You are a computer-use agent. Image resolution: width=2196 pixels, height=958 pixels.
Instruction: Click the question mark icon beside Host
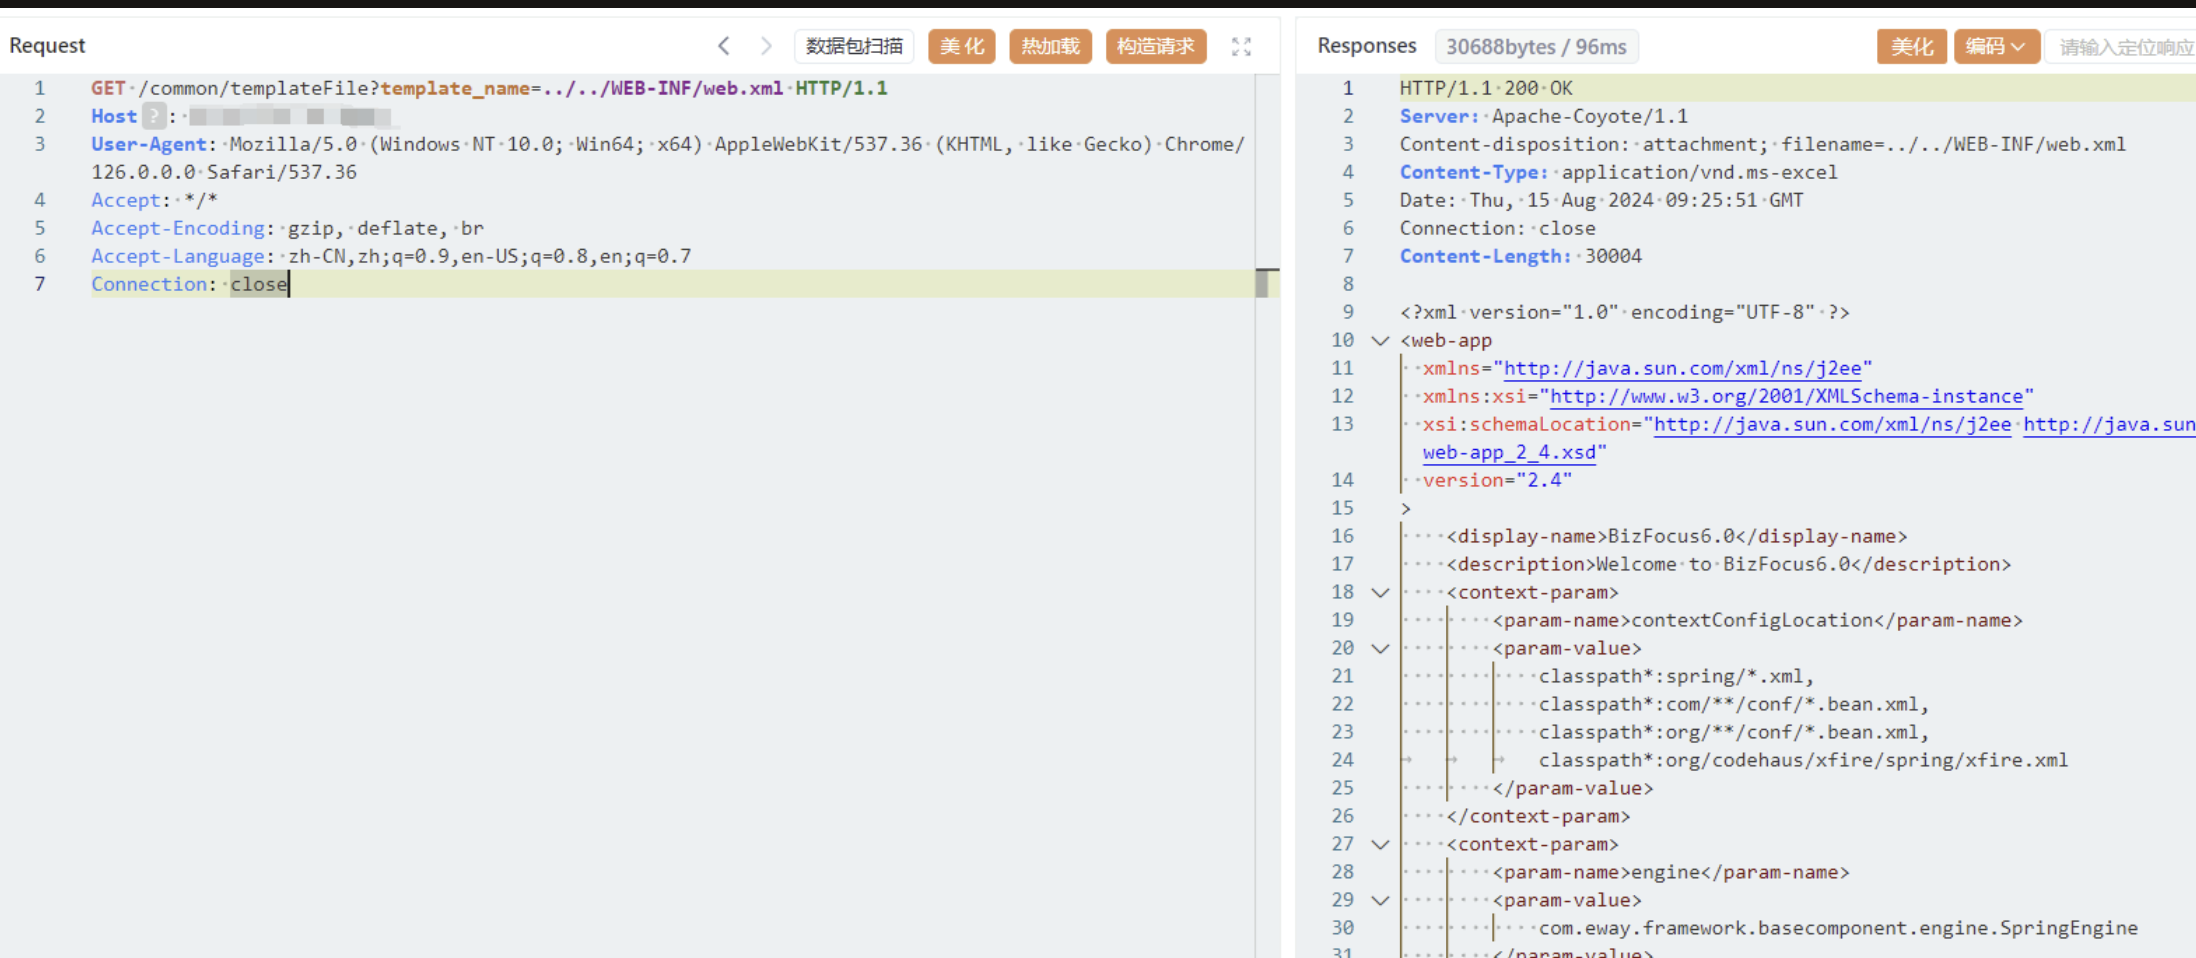pyautogui.click(x=153, y=116)
